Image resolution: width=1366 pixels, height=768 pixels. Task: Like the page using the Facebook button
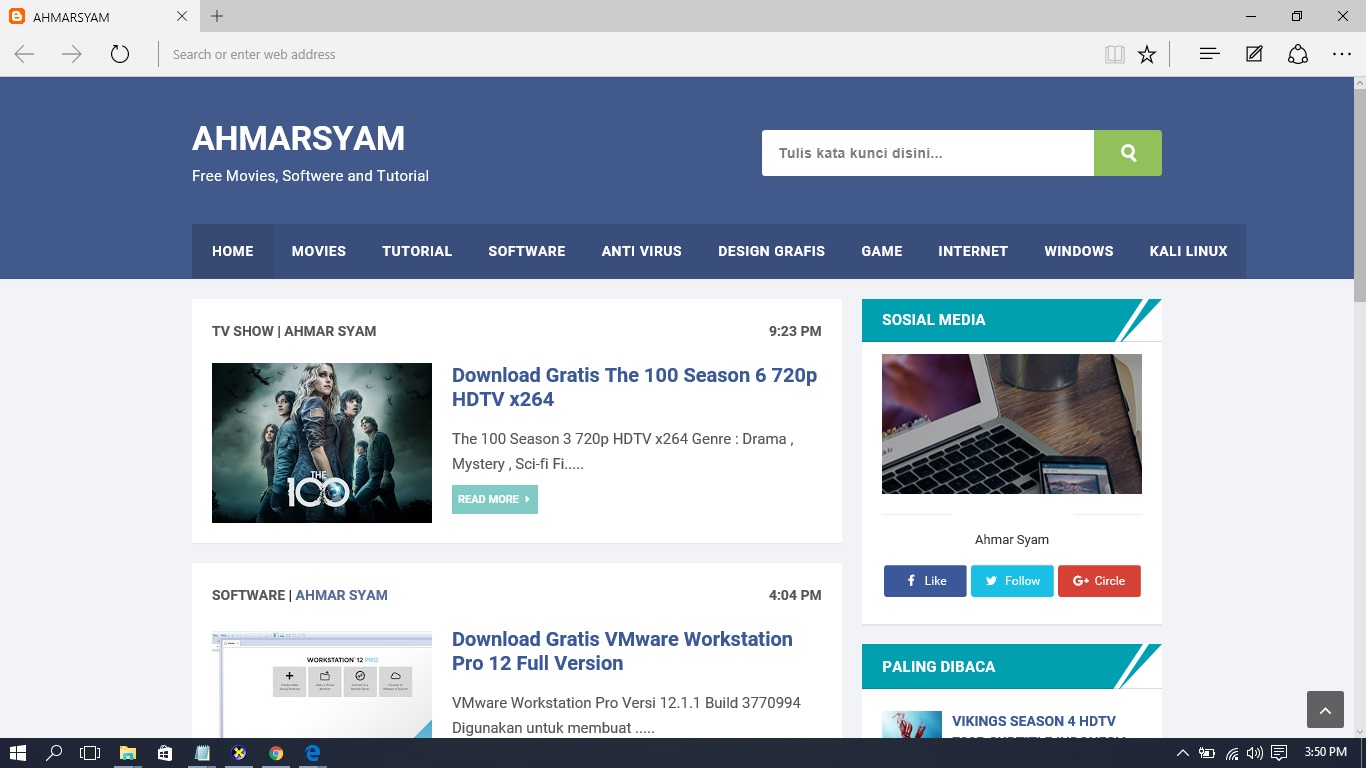(924, 581)
